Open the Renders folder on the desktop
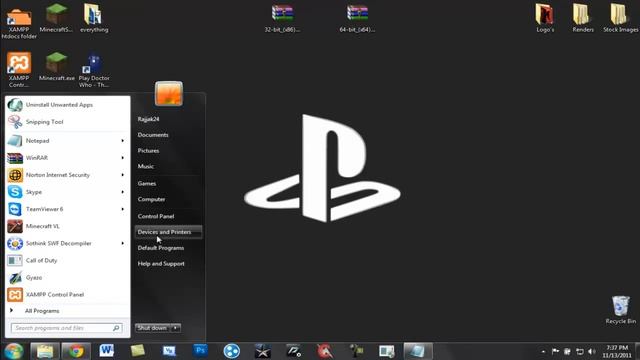The height and width of the screenshot is (360, 640). [582, 18]
